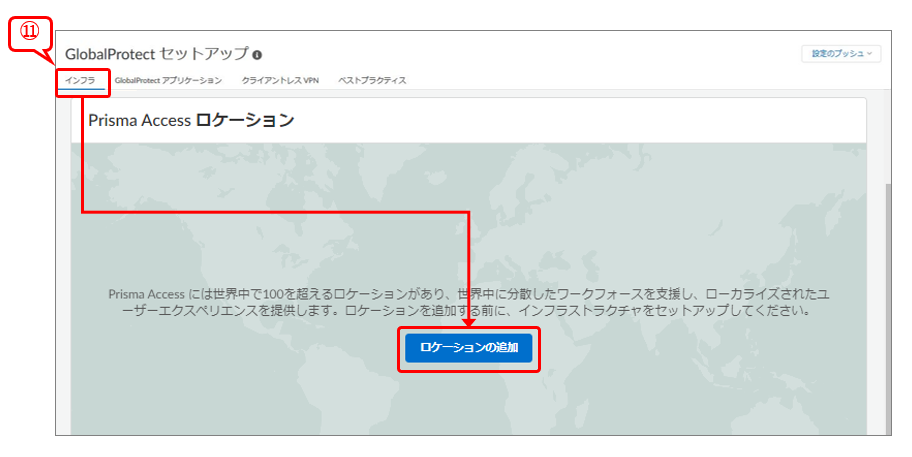
Task: Click the chevron arrow in 設定のプッシュ
Action: 870,53
